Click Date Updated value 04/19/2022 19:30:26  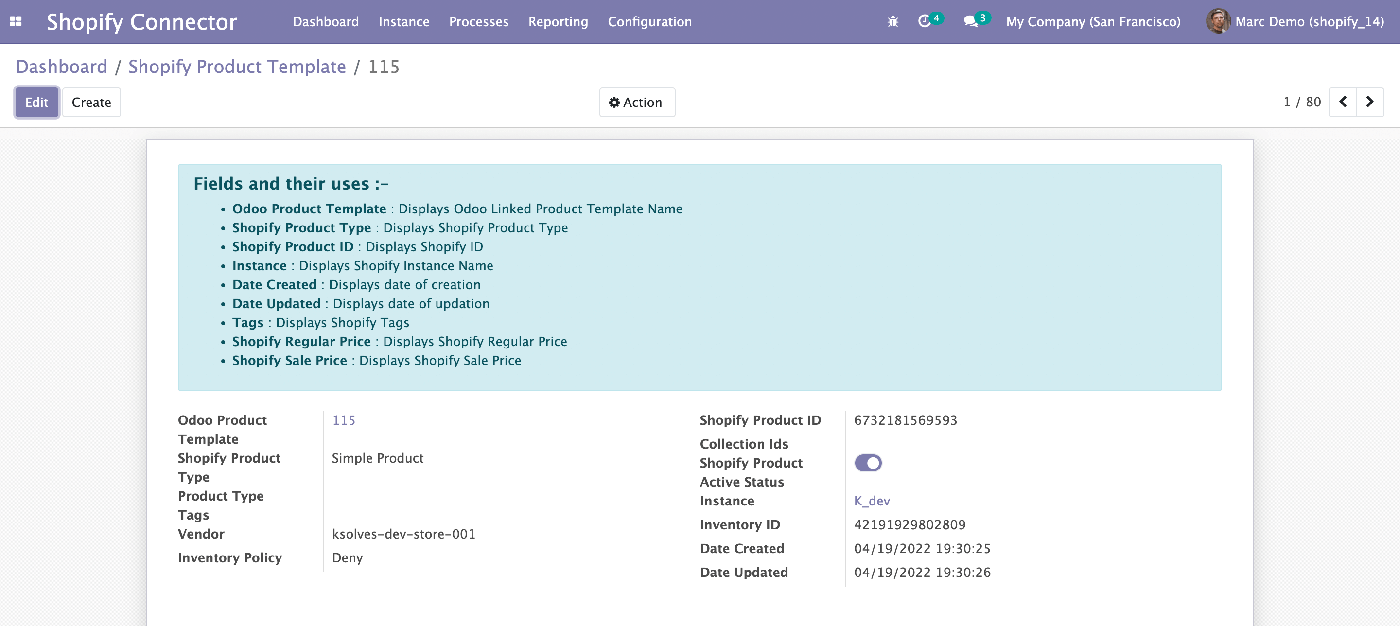pos(922,573)
